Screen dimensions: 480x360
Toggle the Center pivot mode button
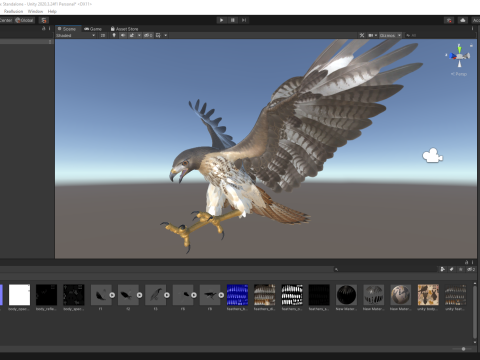[x=6, y=20]
